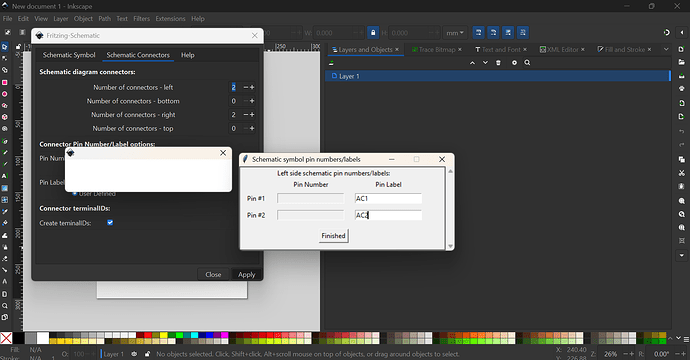Image resolution: width=690 pixels, height=360 pixels.
Task: Click the lock width and height icon
Action: (x=373, y=33)
